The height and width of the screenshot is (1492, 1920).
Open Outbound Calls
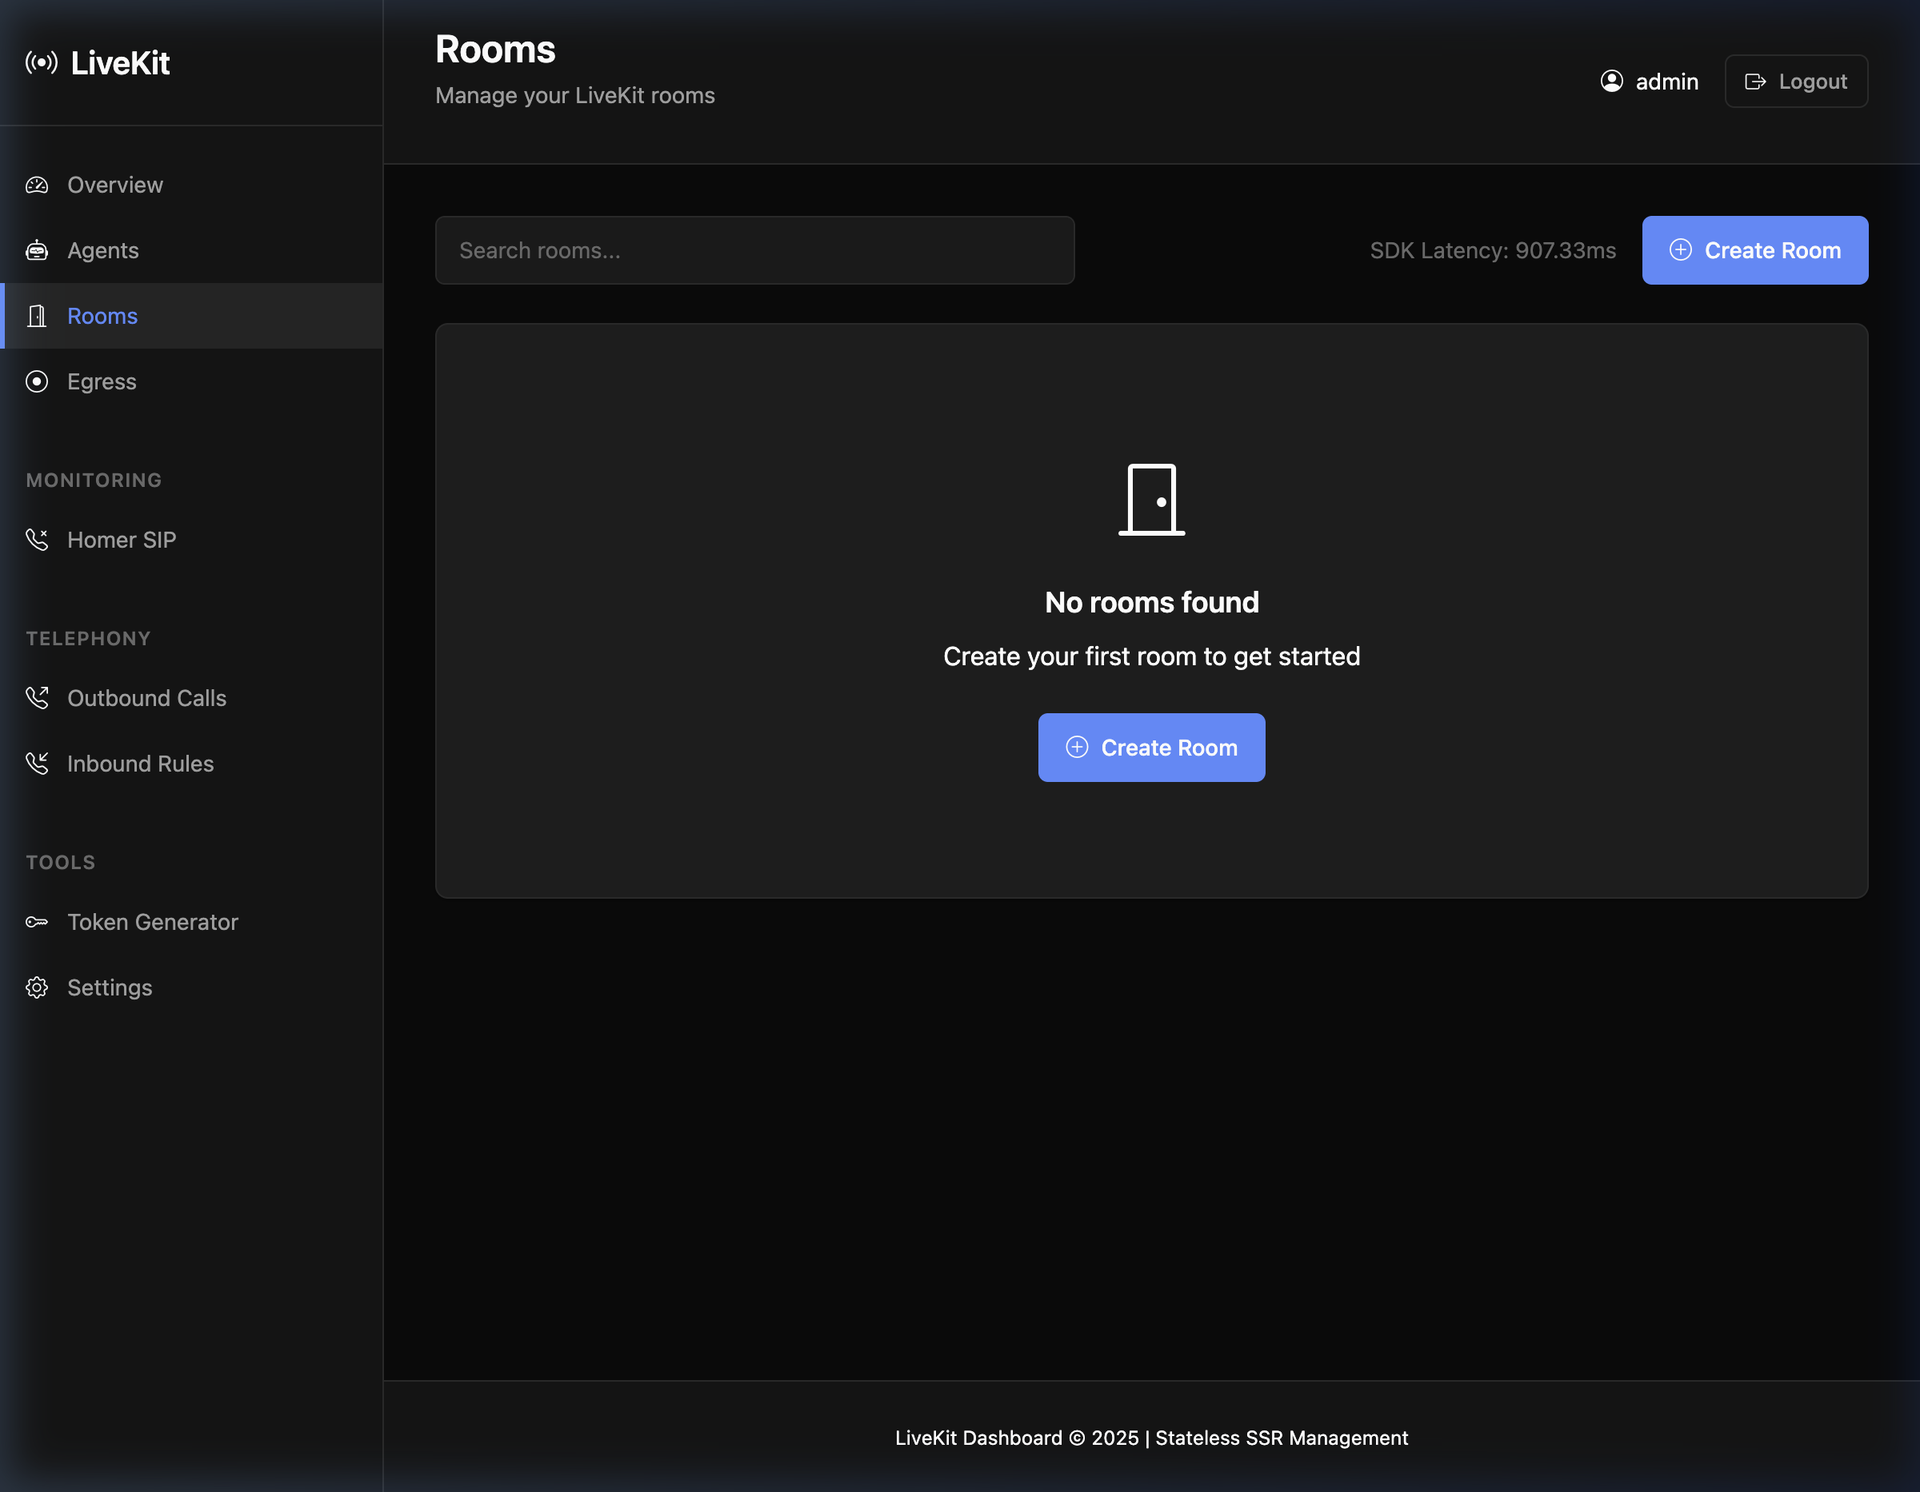pos(192,698)
